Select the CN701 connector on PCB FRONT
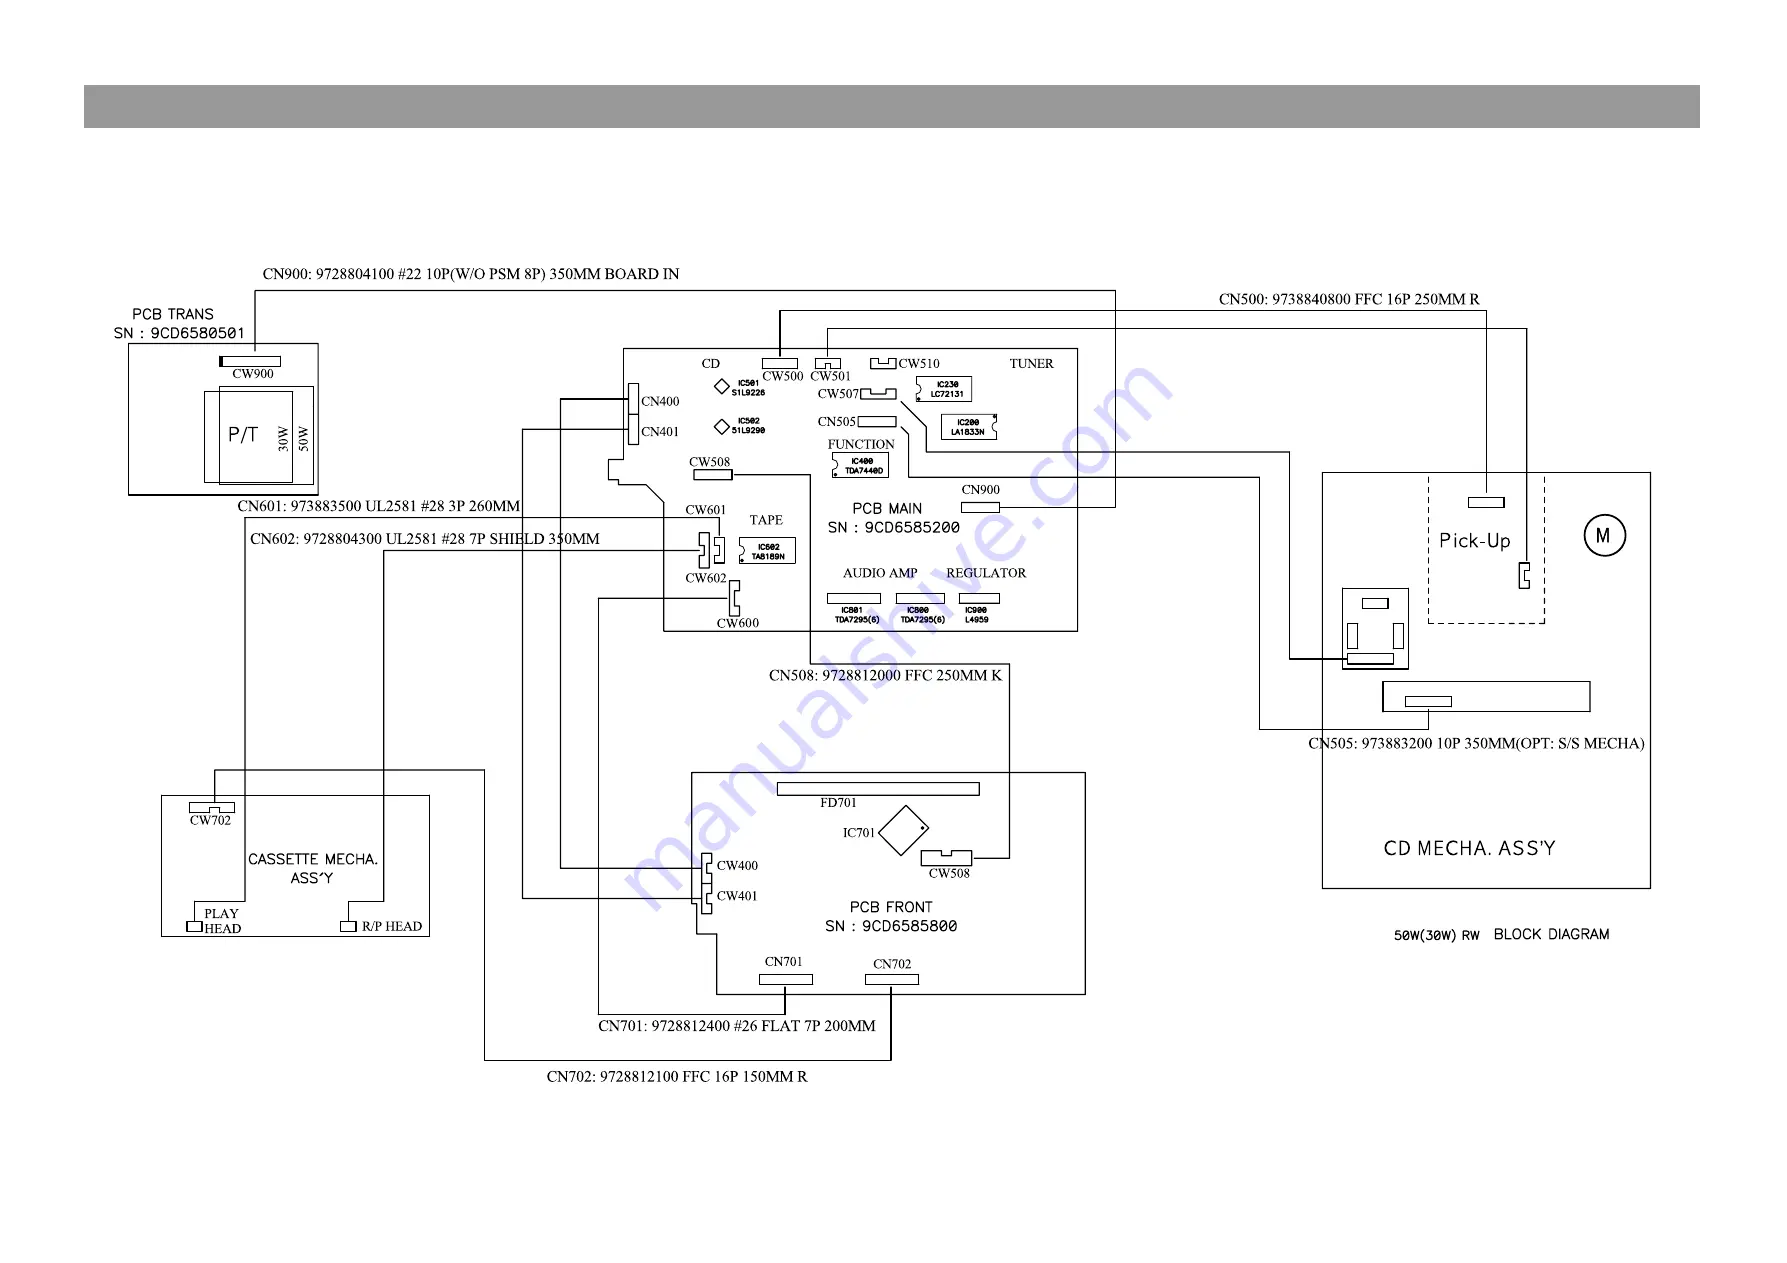The width and height of the screenshot is (1787, 1263). tap(786, 979)
